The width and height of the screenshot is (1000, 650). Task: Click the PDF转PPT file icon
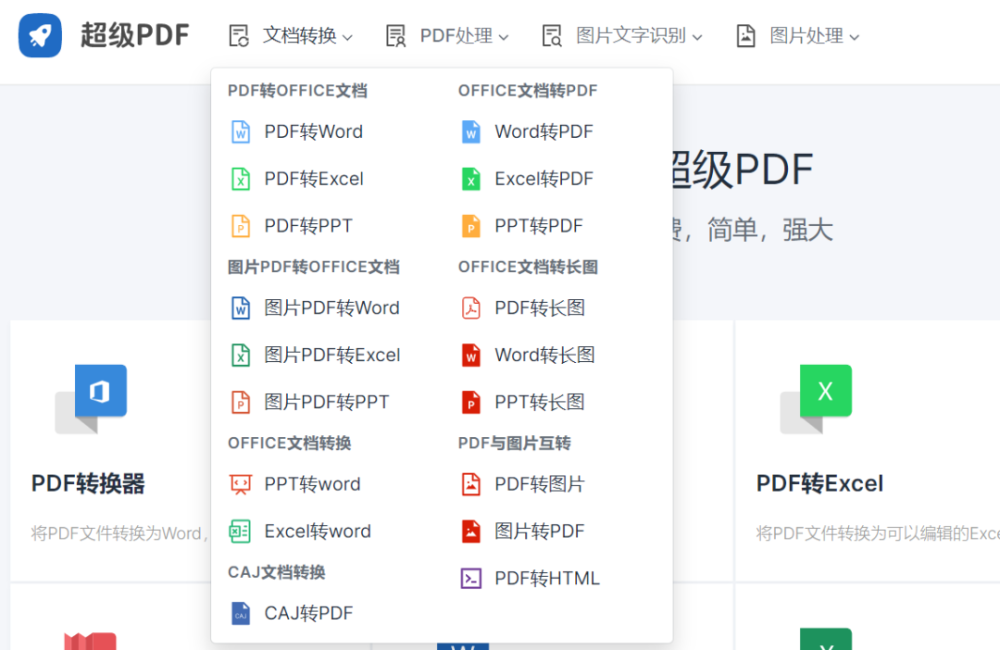[x=240, y=226]
